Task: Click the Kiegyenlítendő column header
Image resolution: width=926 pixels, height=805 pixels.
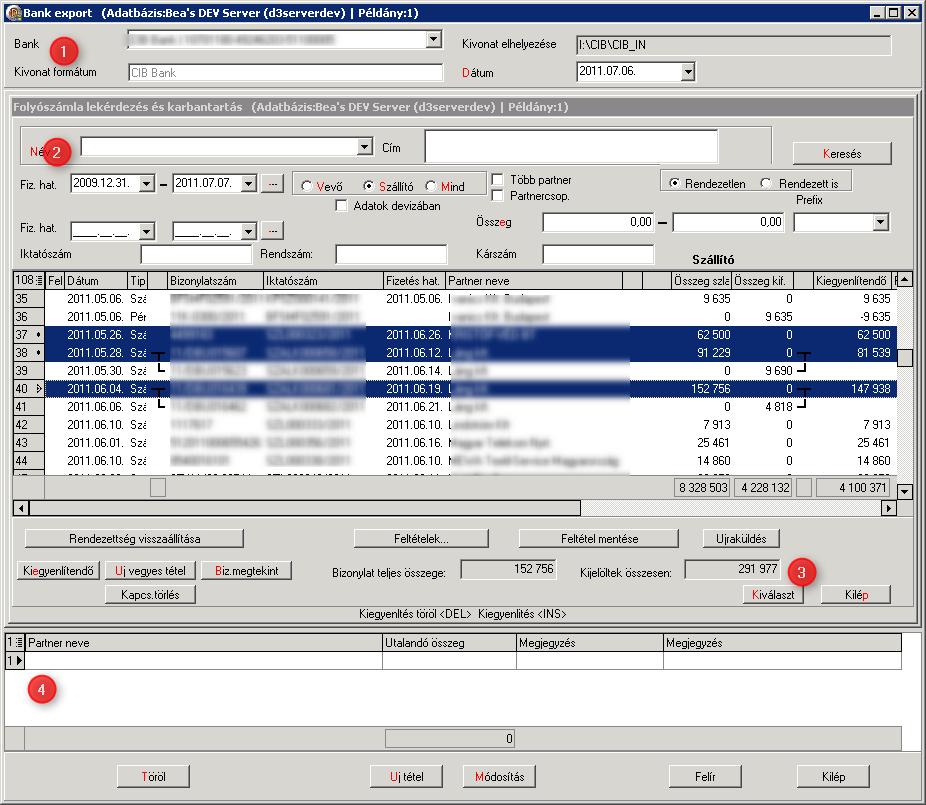Action: click(x=852, y=281)
